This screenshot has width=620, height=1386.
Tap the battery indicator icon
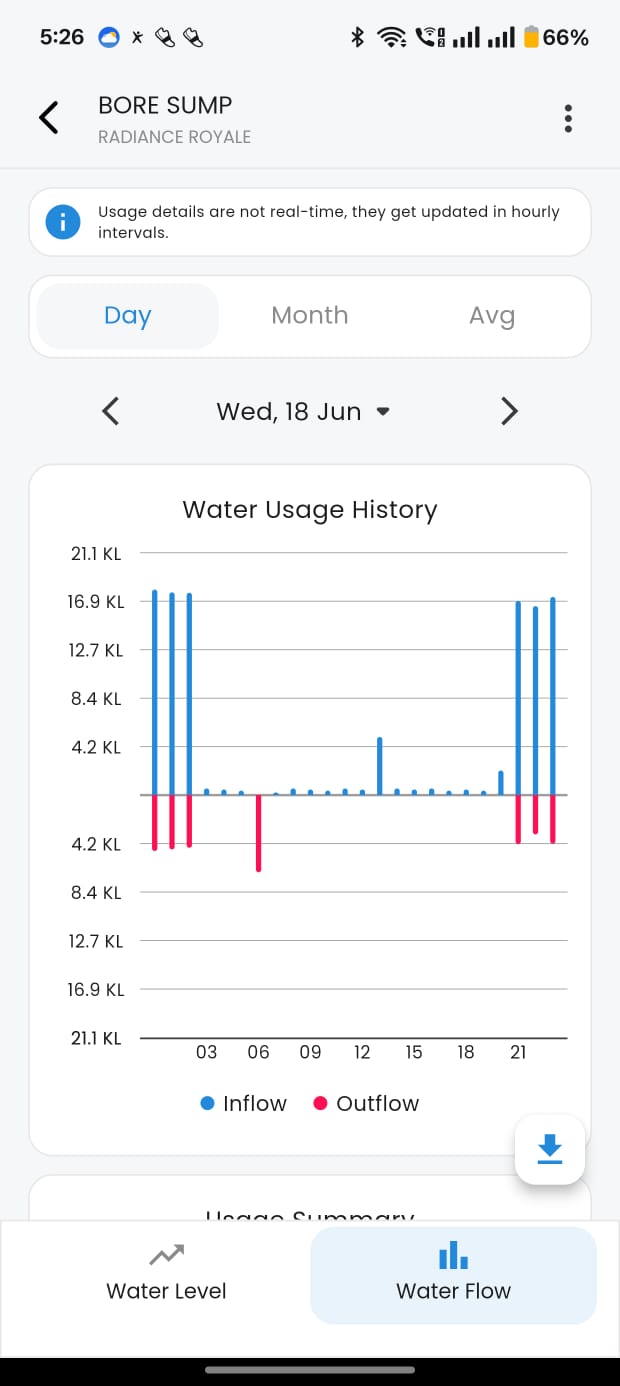click(x=531, y=38)
